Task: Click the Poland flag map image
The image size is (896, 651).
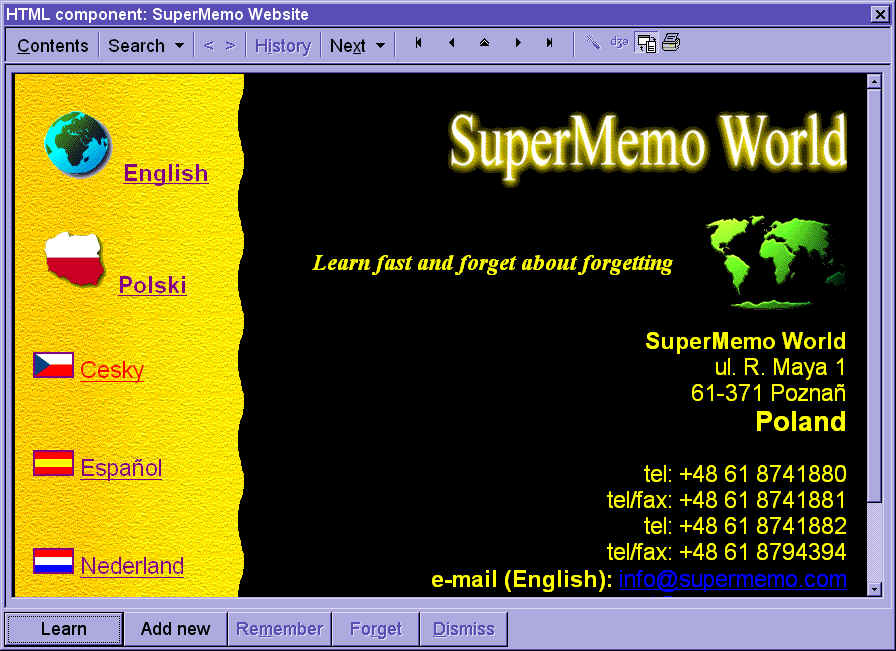Action: (75, 259)
